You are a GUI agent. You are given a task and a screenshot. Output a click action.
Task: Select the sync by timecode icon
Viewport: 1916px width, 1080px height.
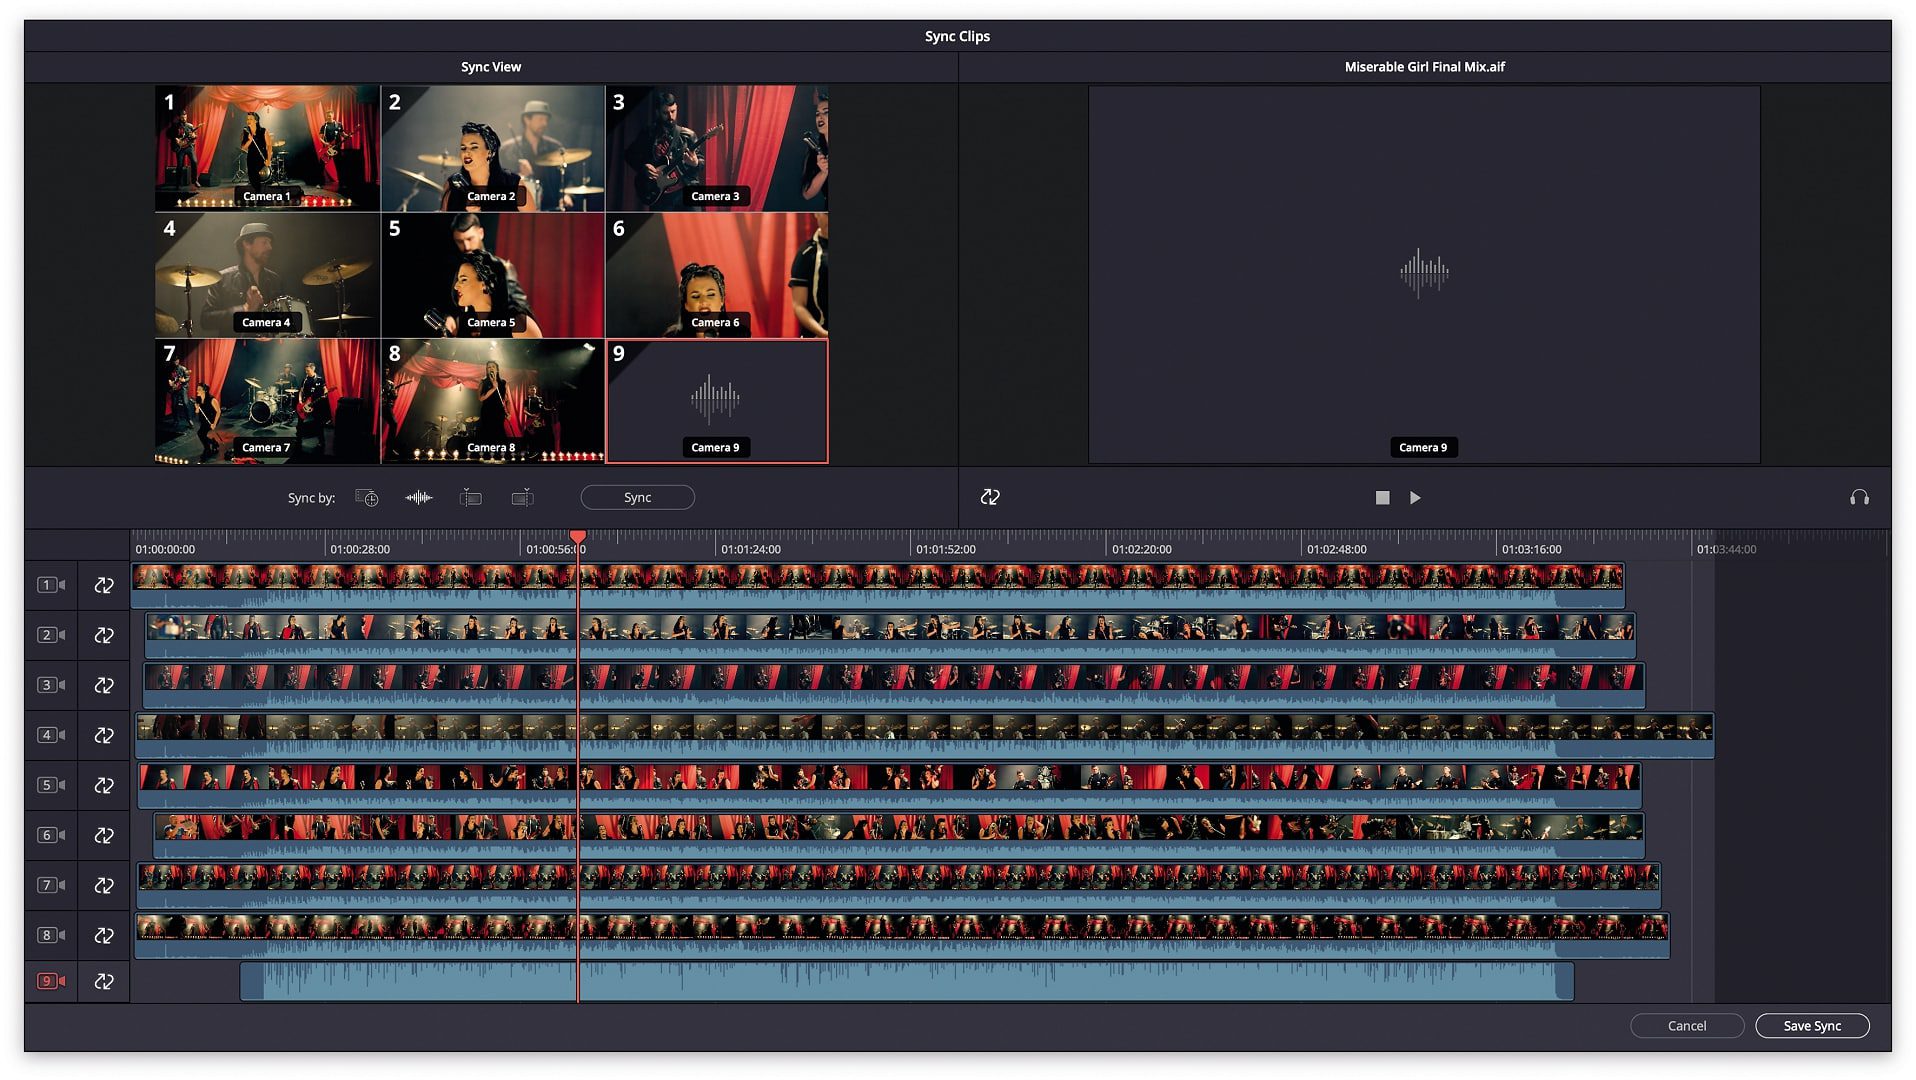coord(368,497)
